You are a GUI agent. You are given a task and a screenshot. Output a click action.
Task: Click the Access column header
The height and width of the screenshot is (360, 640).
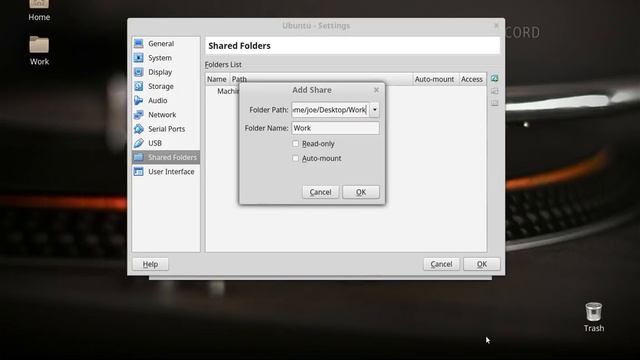coord(472,79)
